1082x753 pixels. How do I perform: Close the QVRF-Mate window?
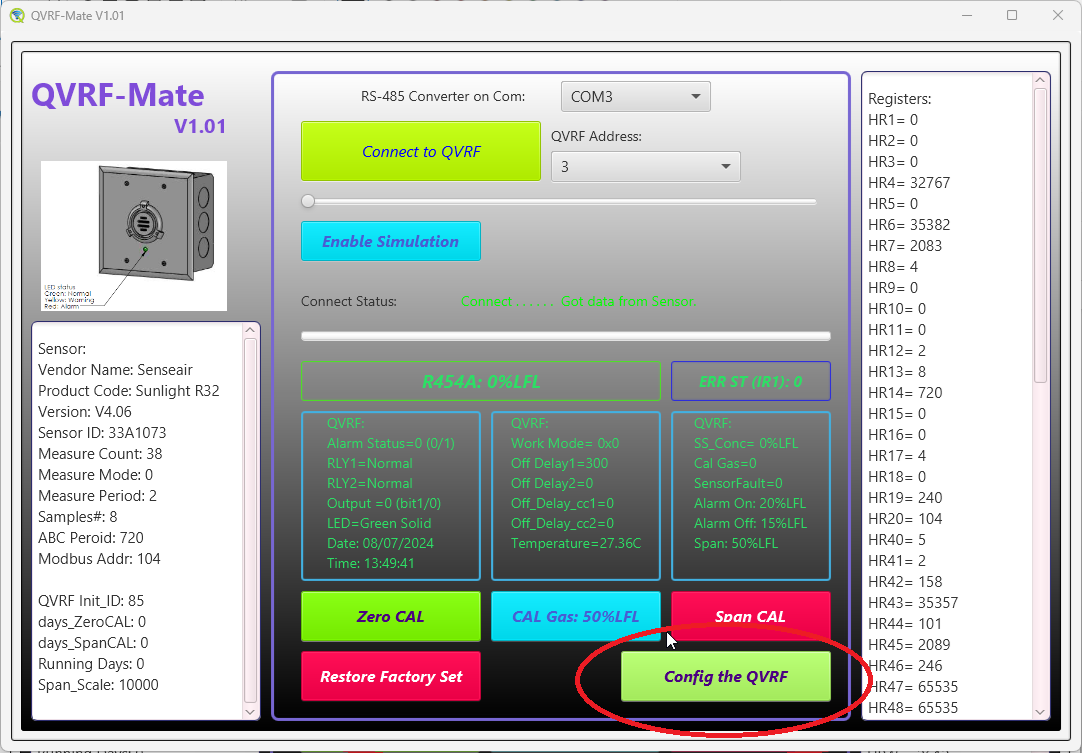[1057, 15]
